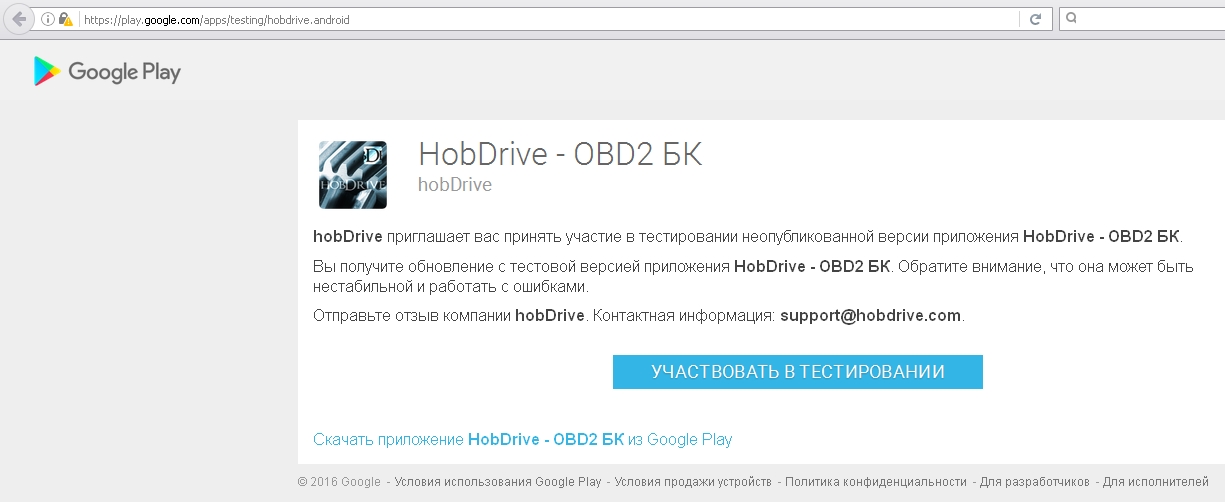Click the search magnifier icon
The width and height of the screenshot is (1225, 502).
[x=1072, y=18]
